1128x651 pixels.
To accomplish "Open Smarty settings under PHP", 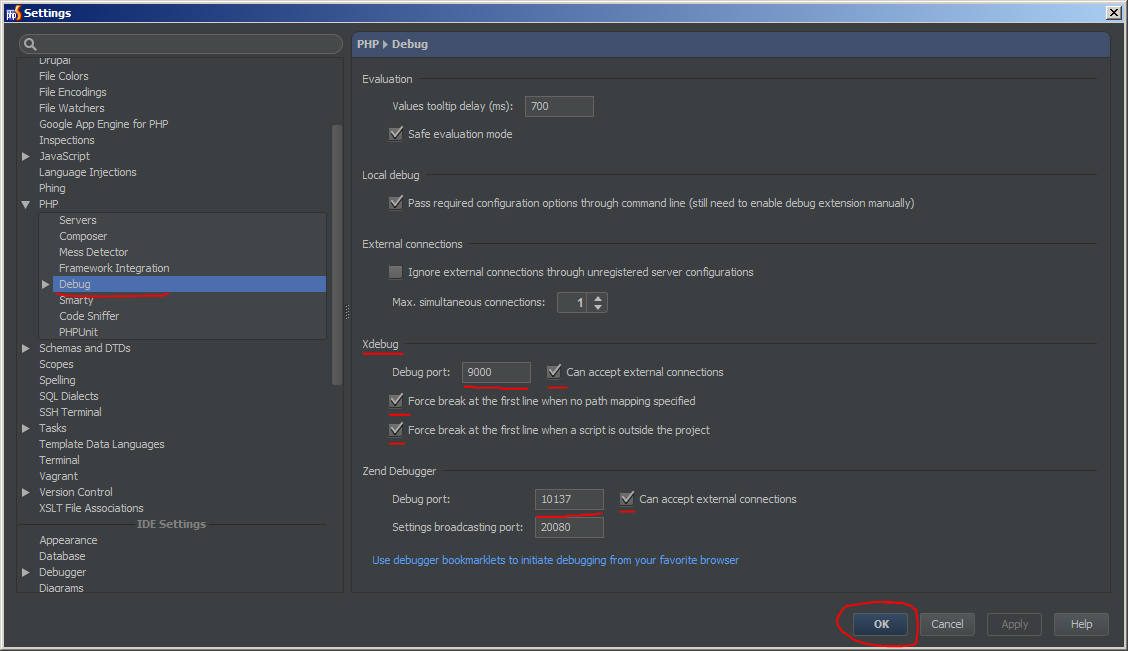I will (x=76, y=300).
